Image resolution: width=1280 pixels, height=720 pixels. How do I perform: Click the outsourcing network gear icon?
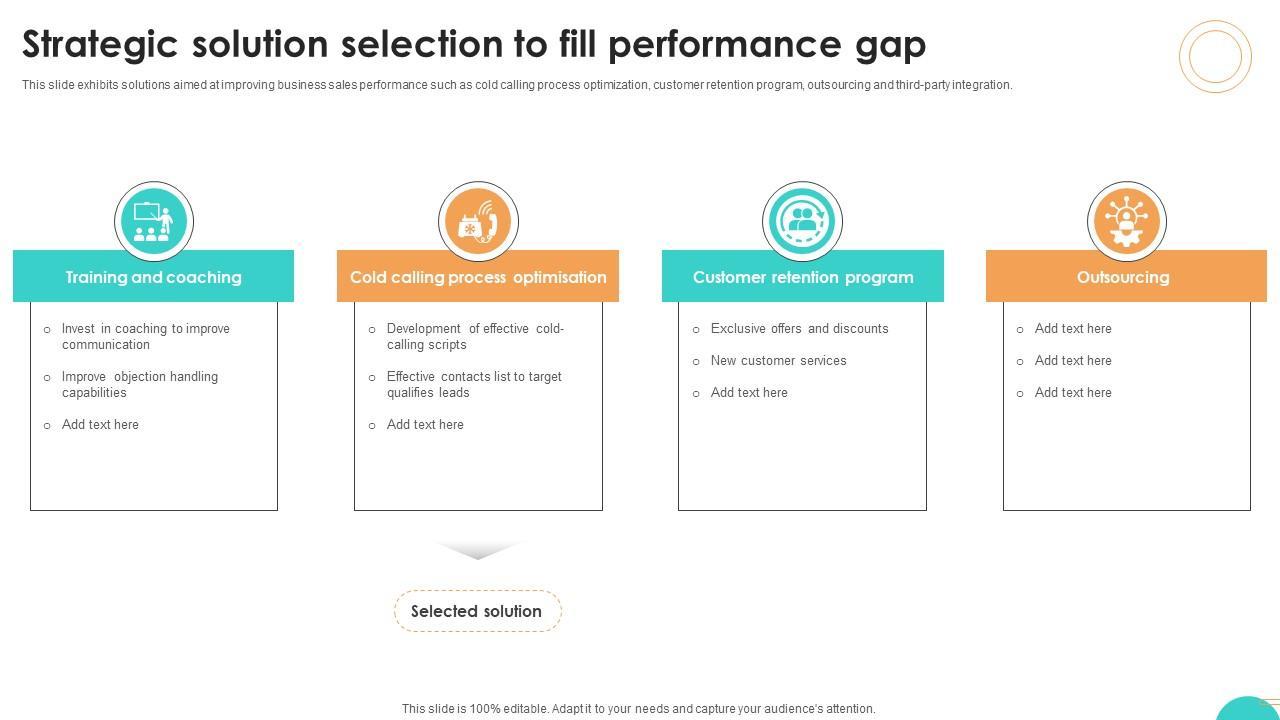point(1126,221)
